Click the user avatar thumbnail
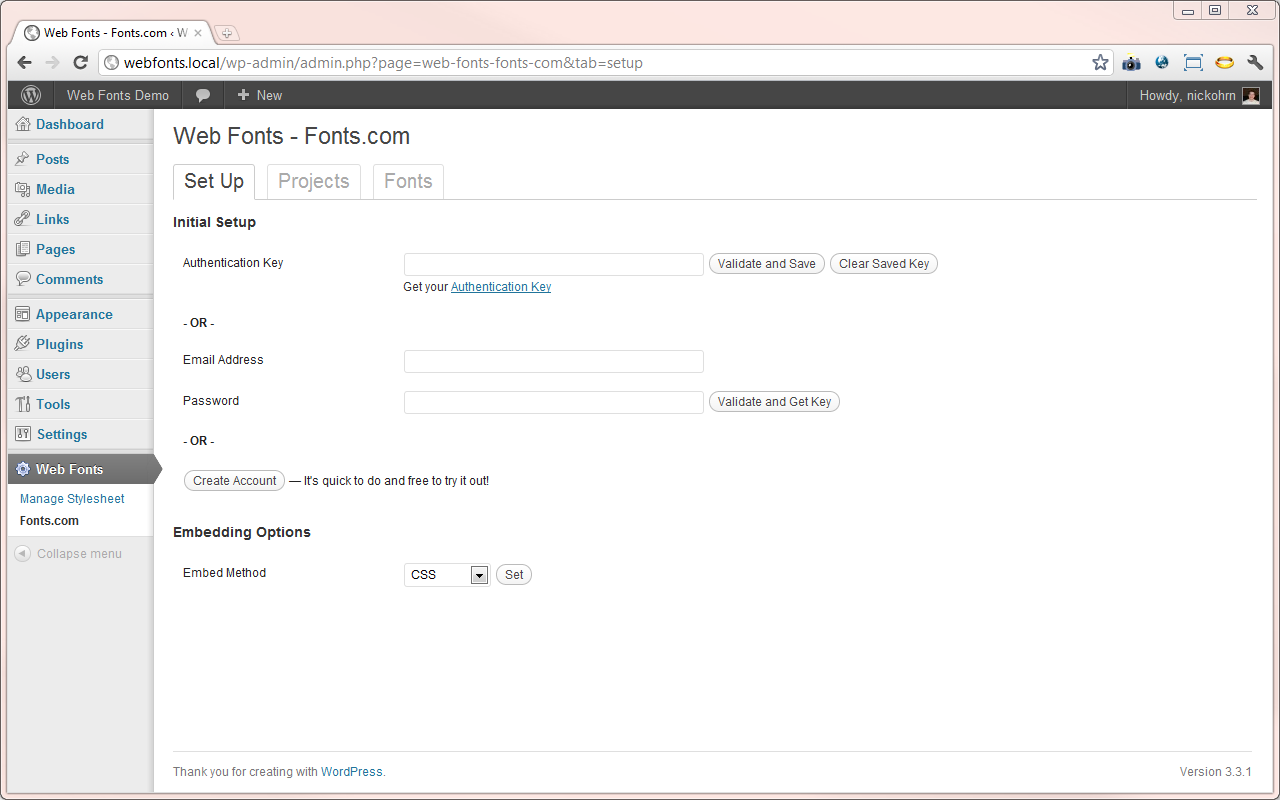Screen dimensions: 1280x800 click(x=1251, y=95)
